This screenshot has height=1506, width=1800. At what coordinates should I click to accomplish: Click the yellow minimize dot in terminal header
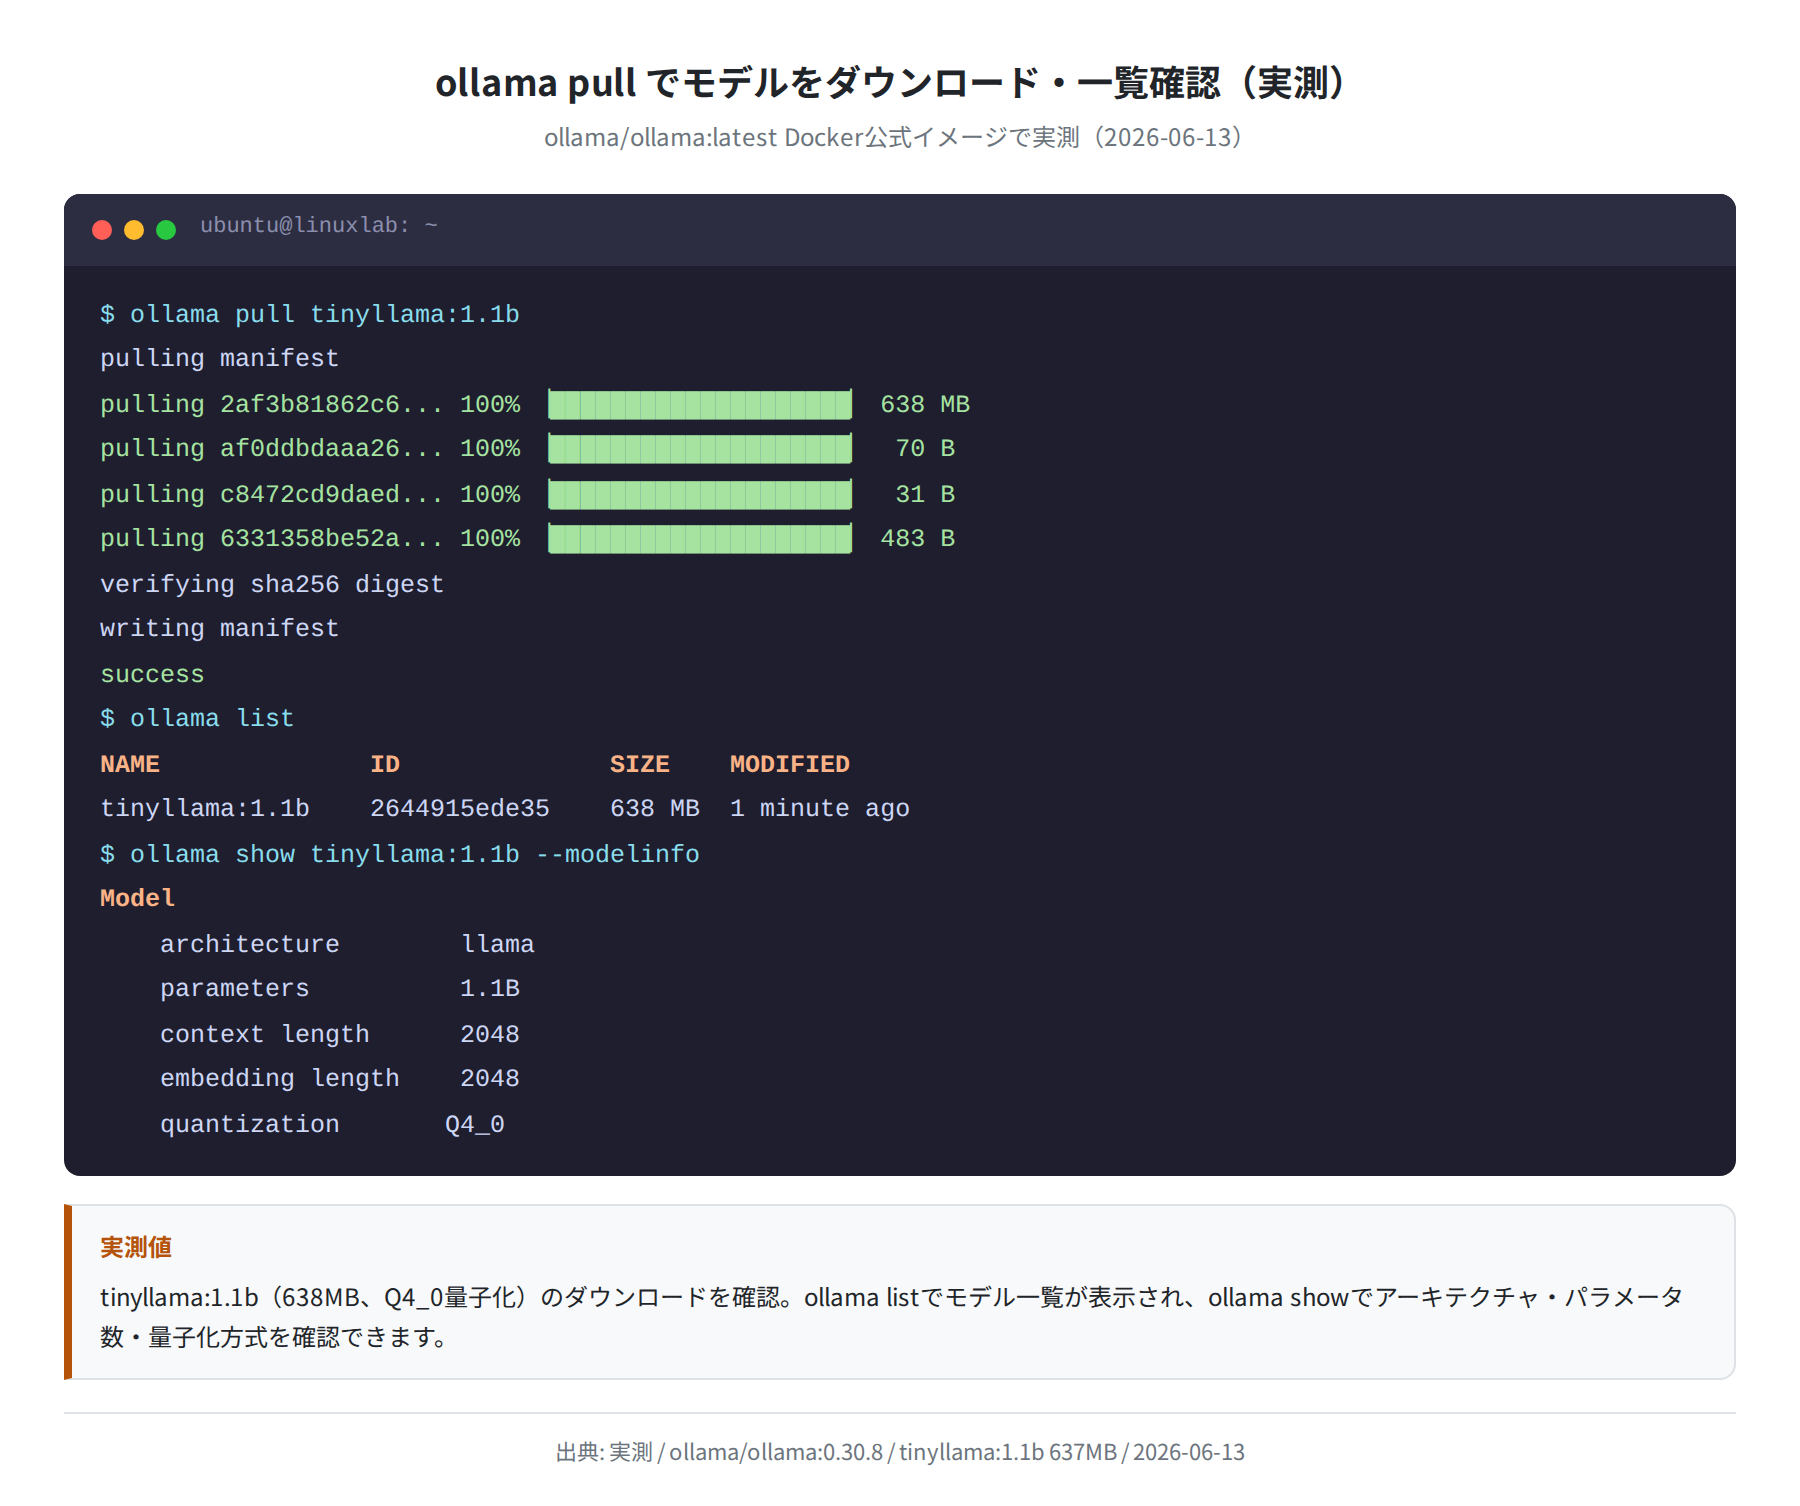134,230
